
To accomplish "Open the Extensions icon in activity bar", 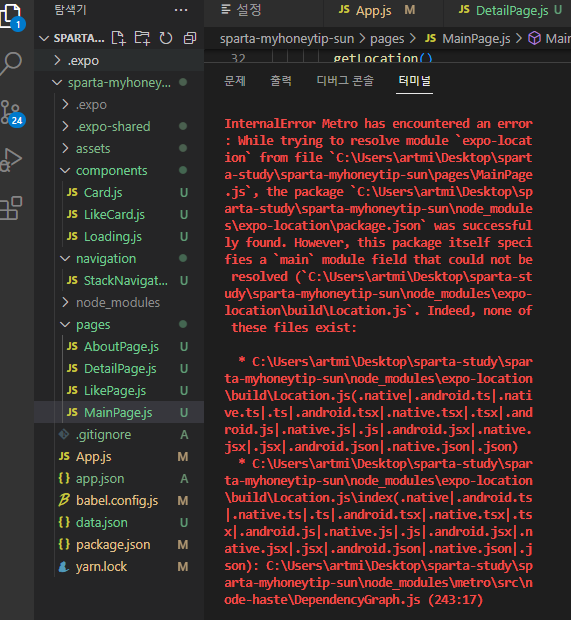I will (11, 208).
